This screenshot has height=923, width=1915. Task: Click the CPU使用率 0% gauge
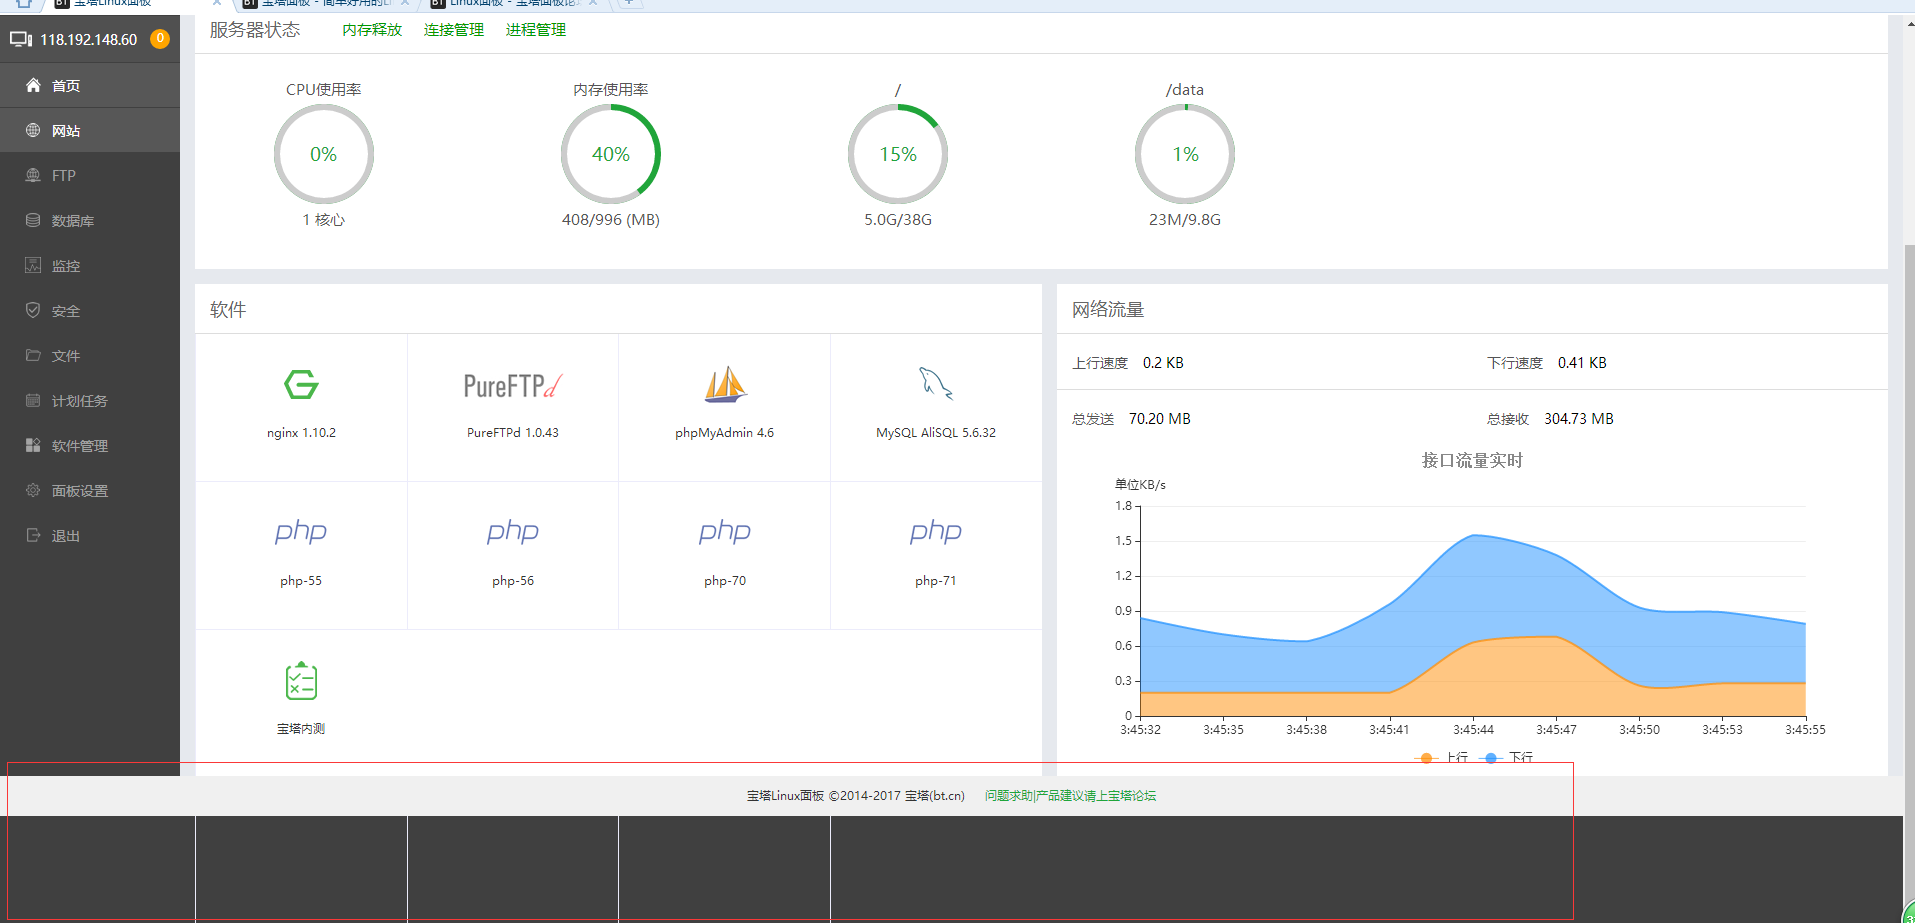click(x=324, y=154)
